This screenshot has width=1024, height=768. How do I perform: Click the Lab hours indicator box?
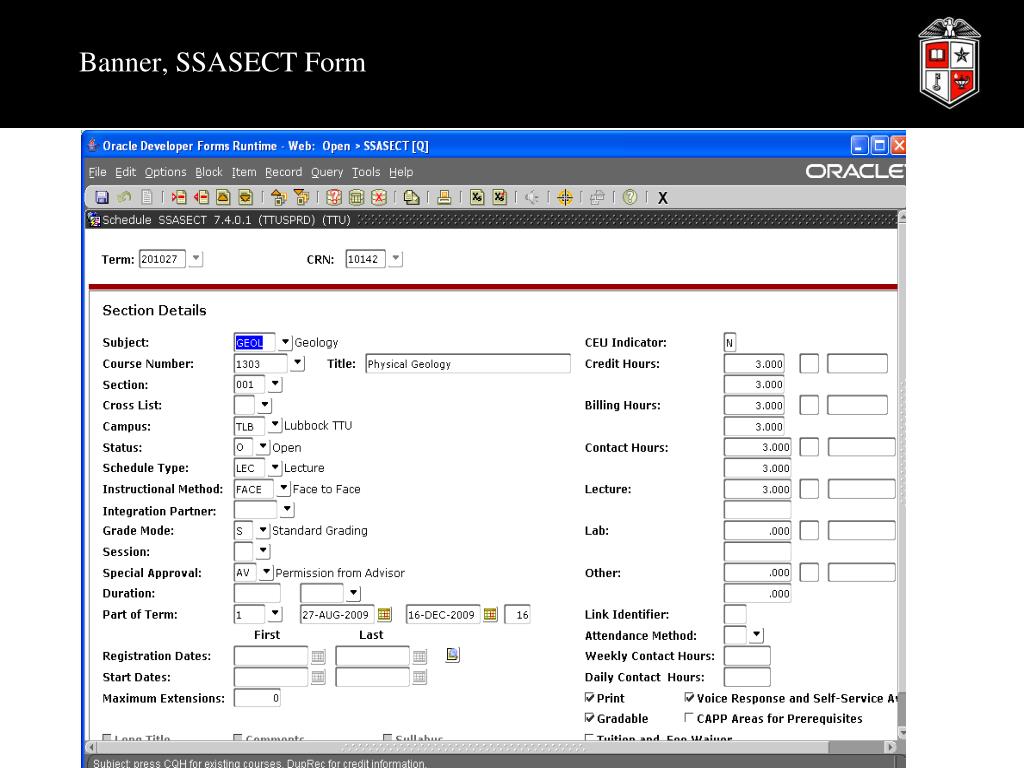click(x=809, y=530)
